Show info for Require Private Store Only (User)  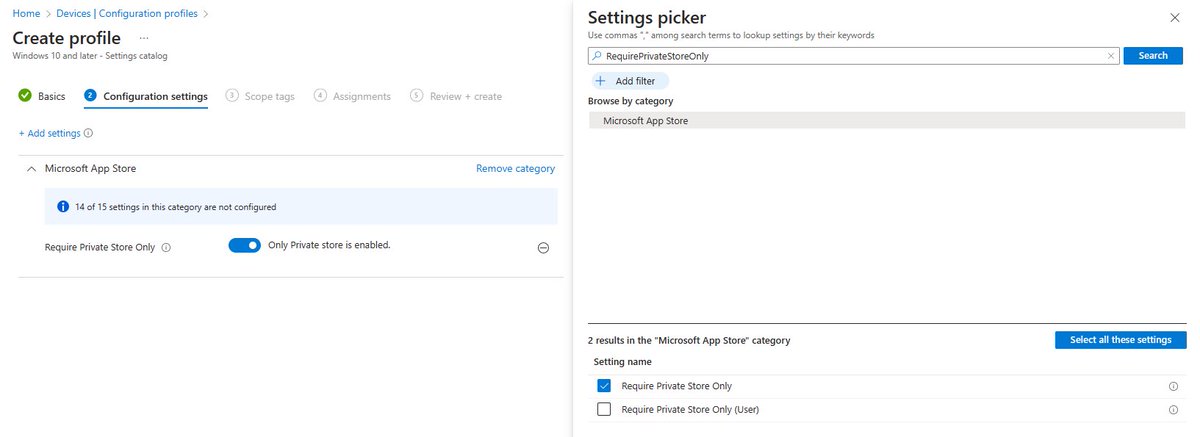tap(1173, 410)
